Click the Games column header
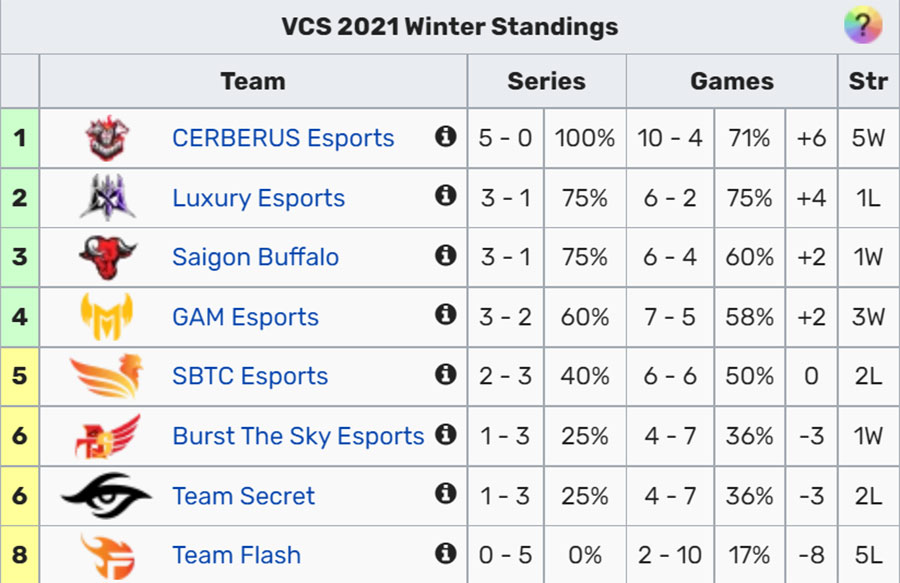900x583 pixels. pyautogui.click(x=732, y=81)
